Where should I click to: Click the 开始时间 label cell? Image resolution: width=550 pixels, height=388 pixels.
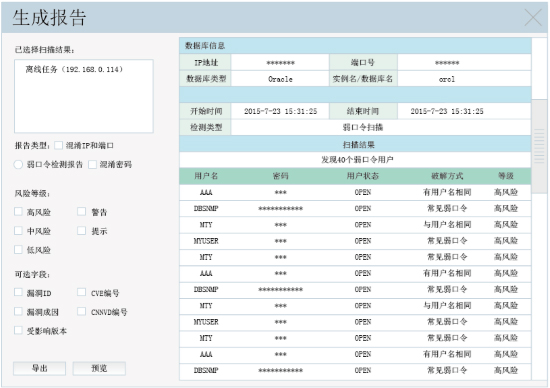coord(205,111)
